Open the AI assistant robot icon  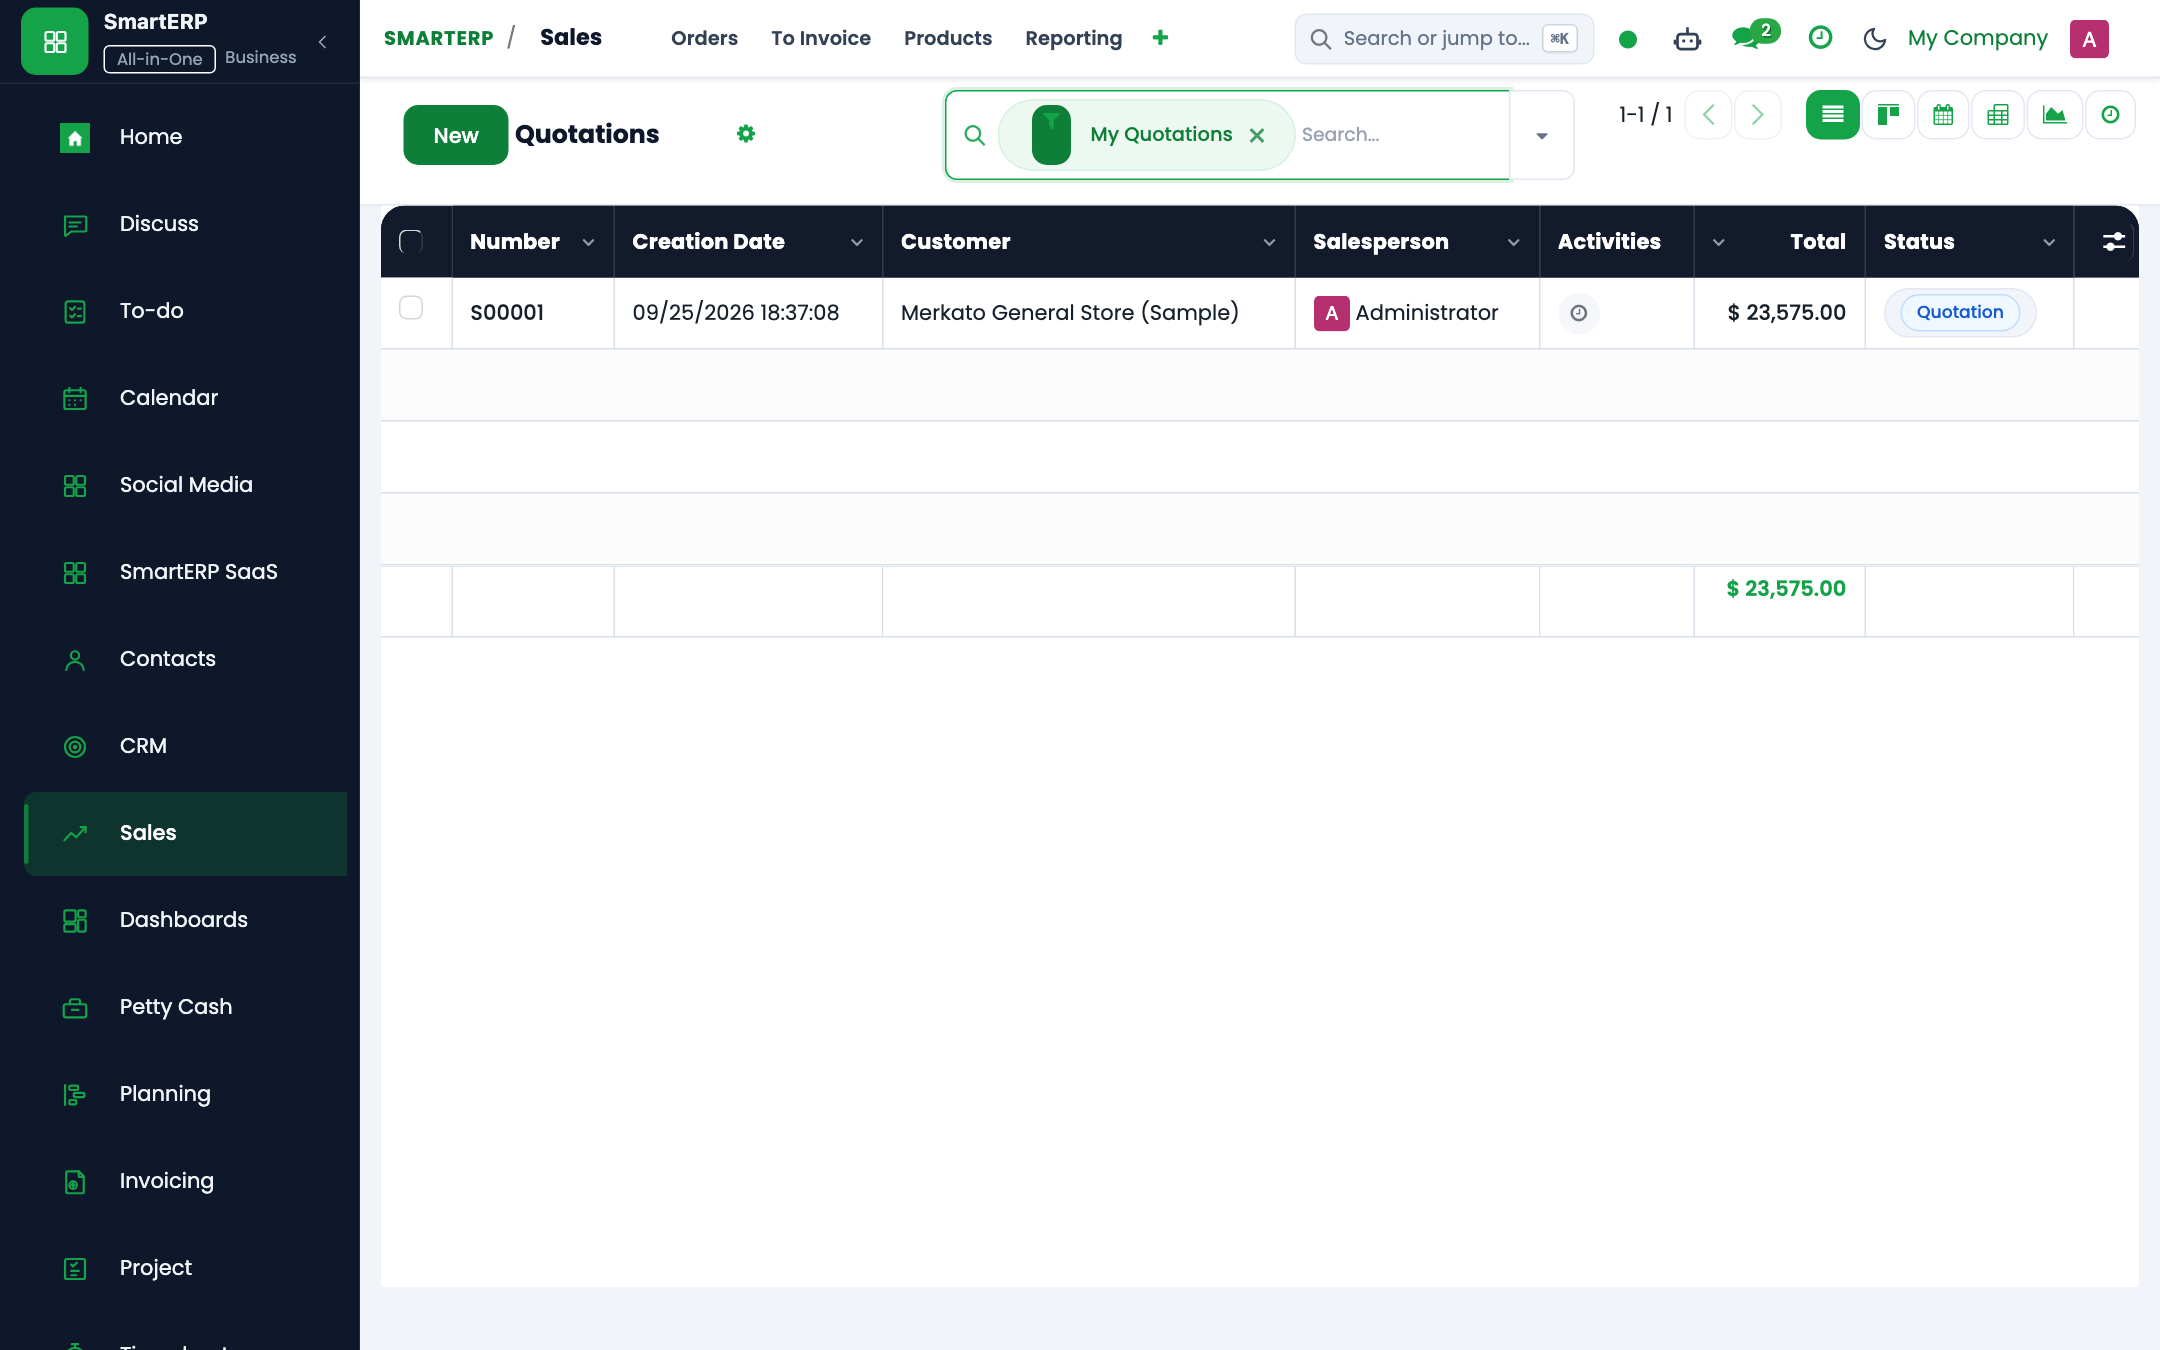click(x=1687, y=39)
